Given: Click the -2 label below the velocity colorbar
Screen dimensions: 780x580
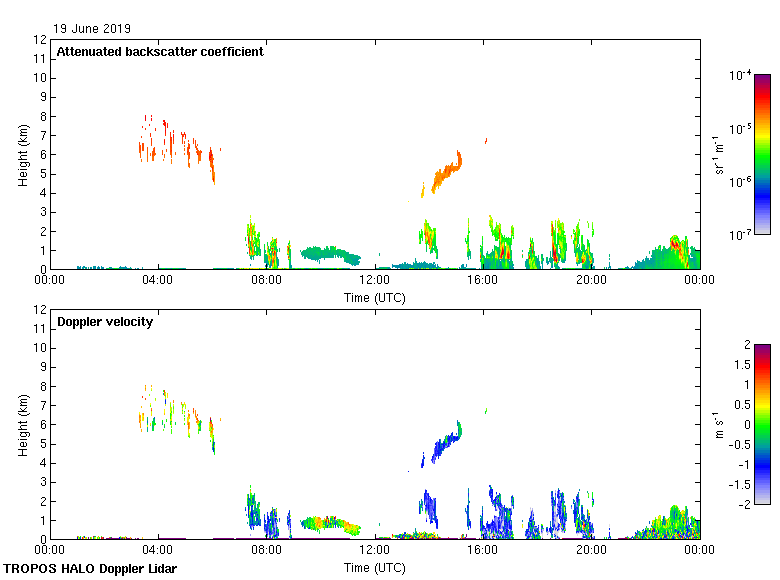Looking at the screenshot, I should [x=744, y=503].
